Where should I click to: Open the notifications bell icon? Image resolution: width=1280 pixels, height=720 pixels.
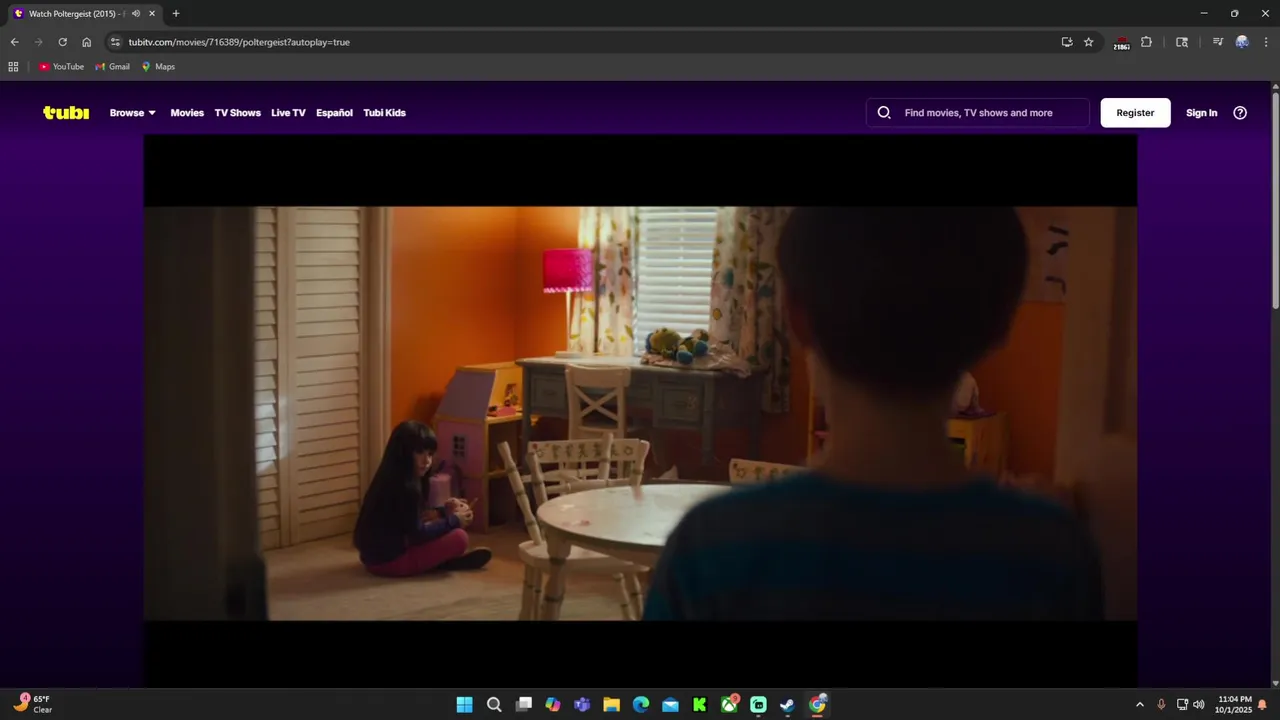[x=1262, y=705]
